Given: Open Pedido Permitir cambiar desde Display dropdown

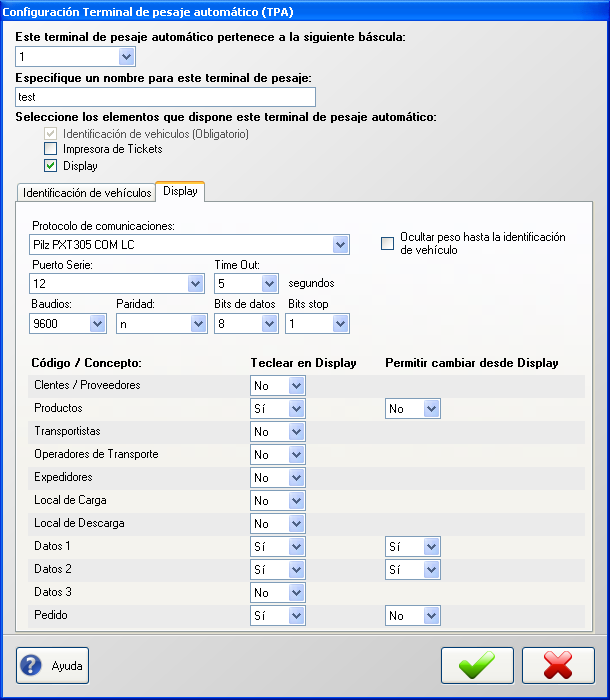Looking at the screenshot, I should 413,616.
